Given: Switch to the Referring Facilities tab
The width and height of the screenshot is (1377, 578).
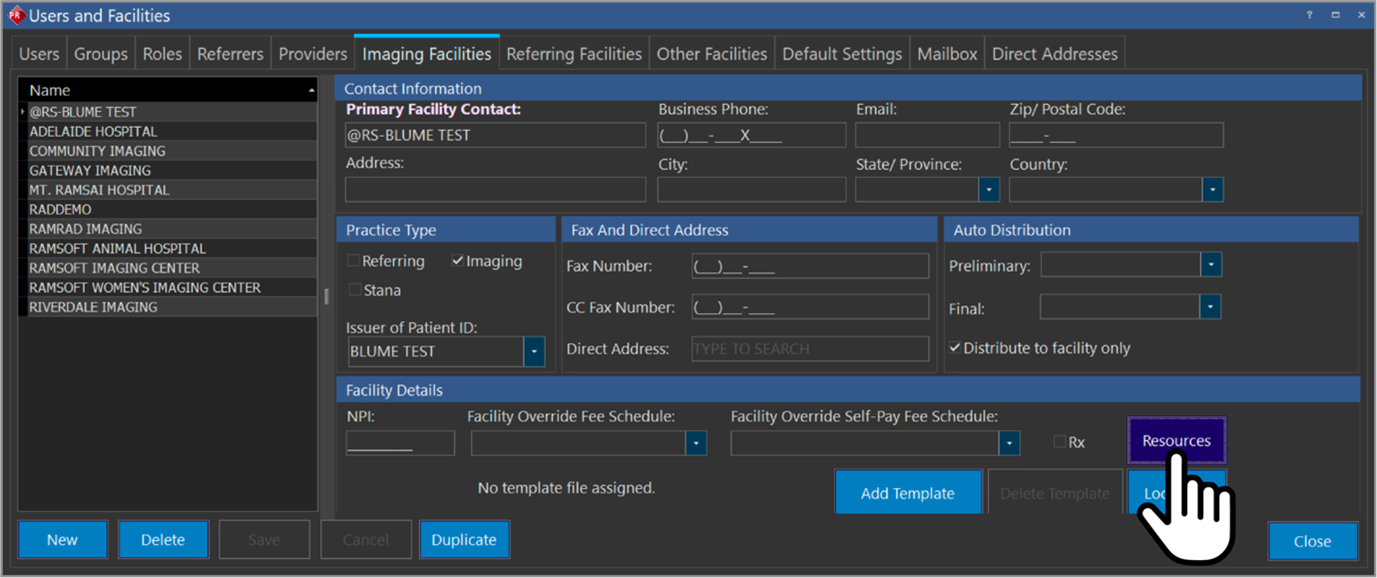Looking at the screenshot, I should click(x=574, y=54).
